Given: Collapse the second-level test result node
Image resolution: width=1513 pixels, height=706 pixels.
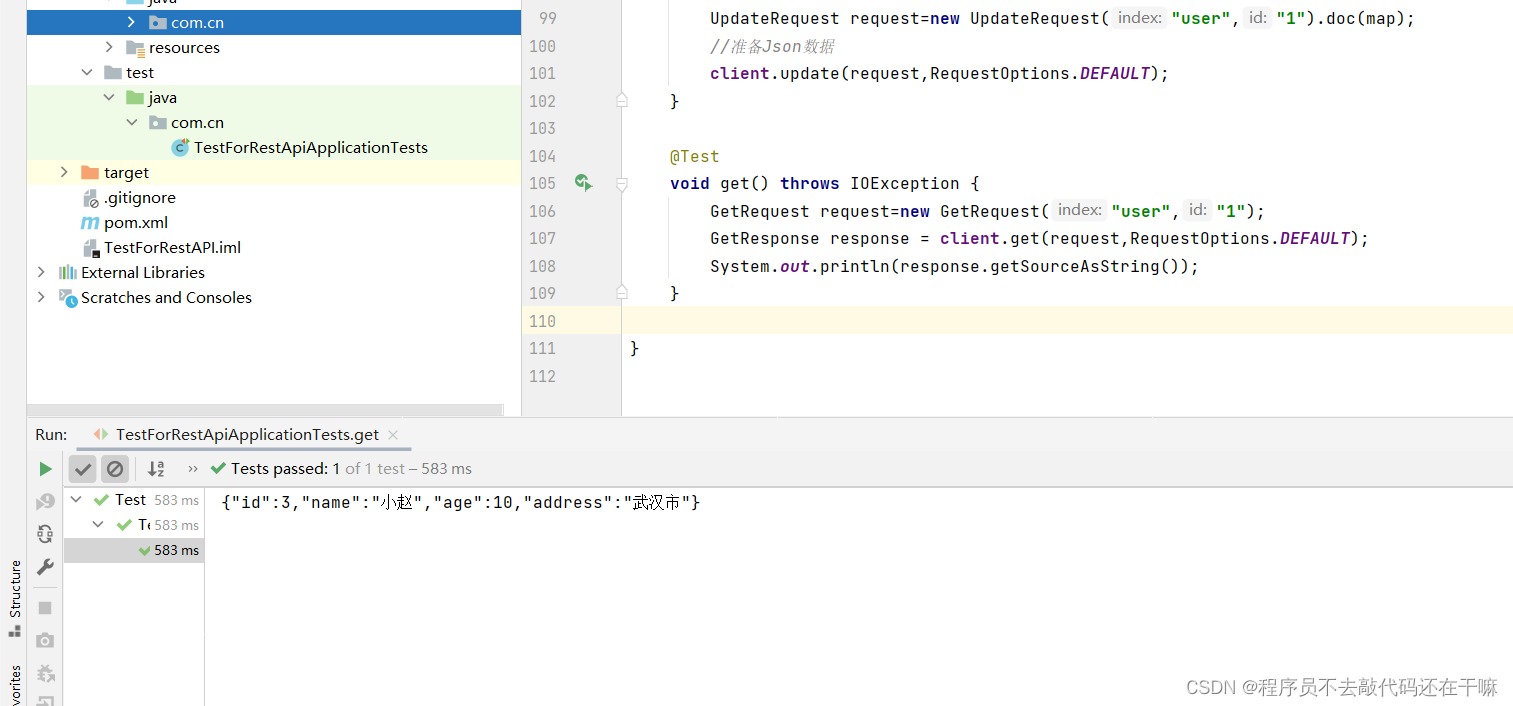Looking at the screenshot, I should point(98,524).
